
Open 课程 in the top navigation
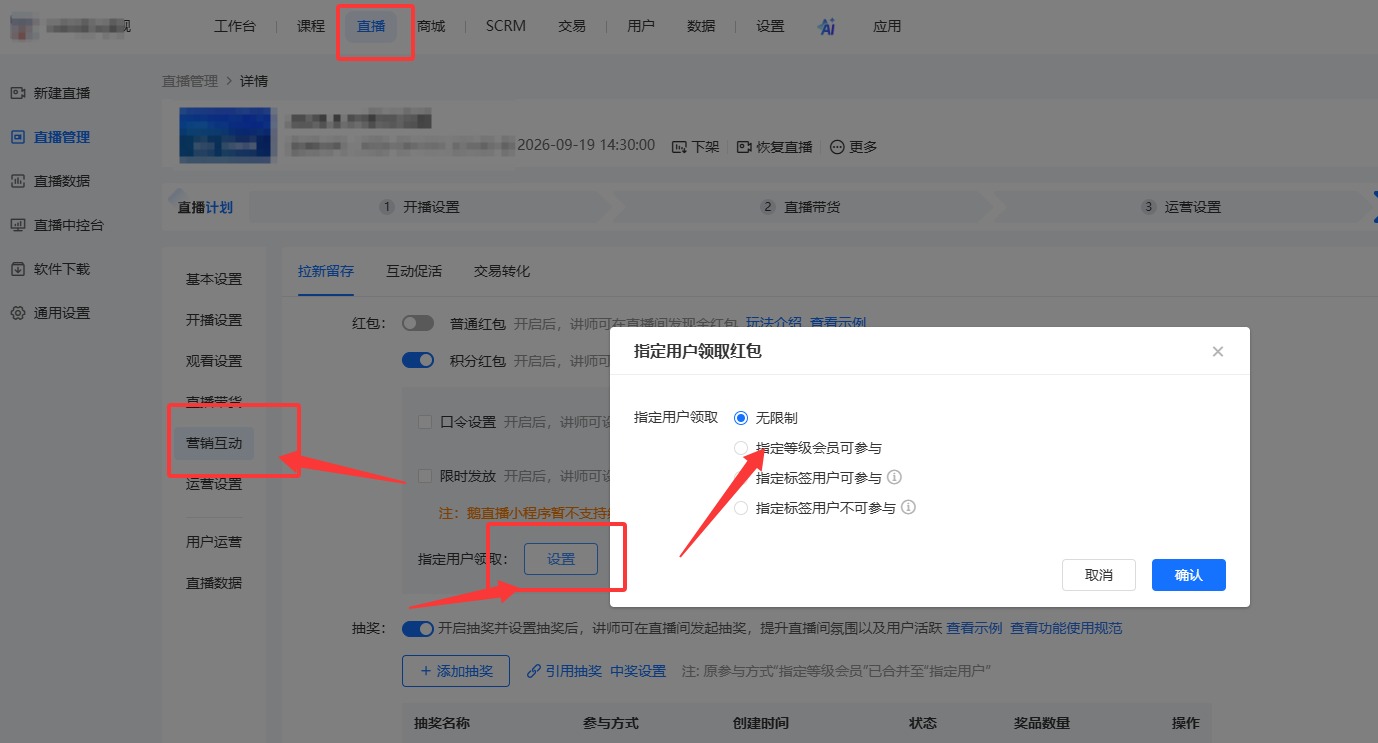[311, 27]
